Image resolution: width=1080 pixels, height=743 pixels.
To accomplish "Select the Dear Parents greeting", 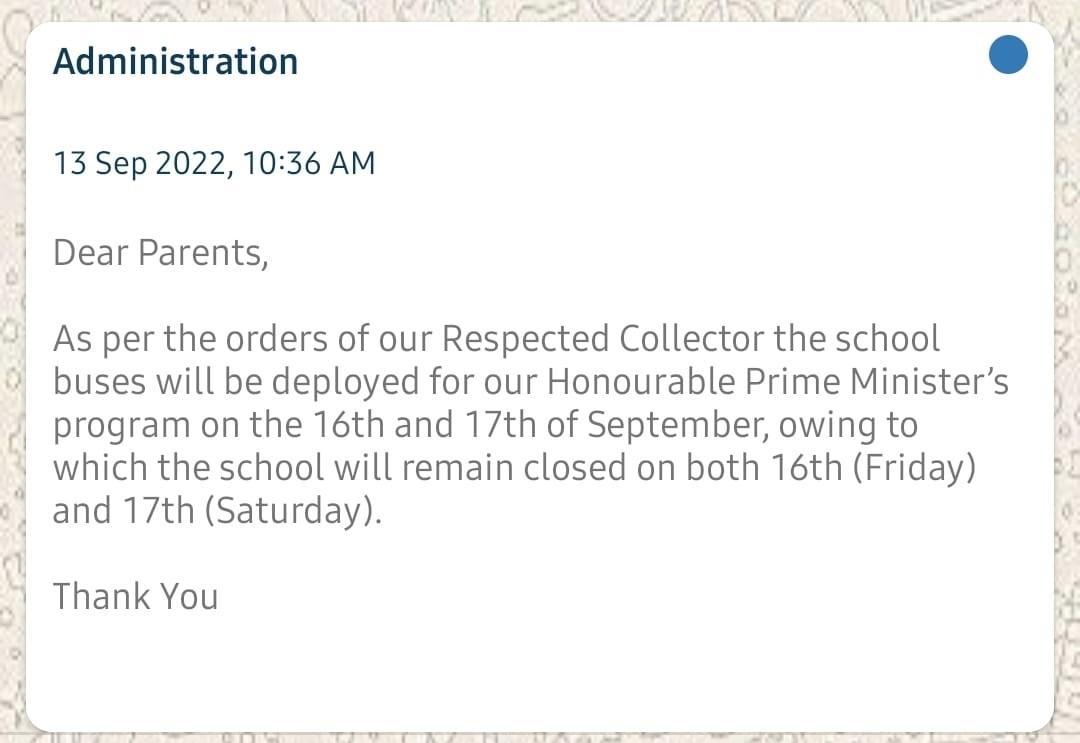I will [160, 253].
